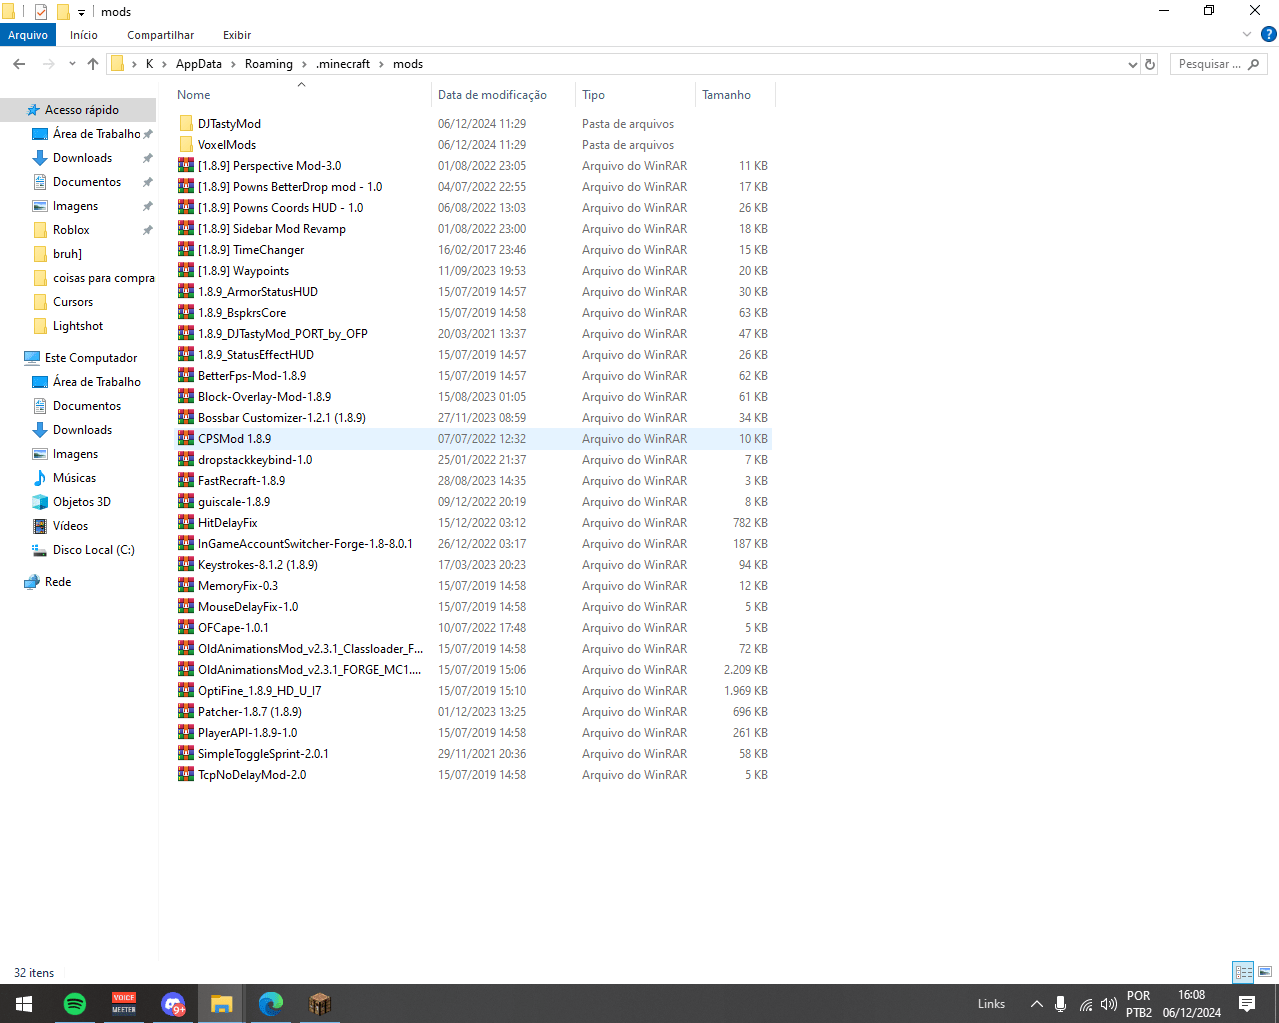Launch Microsoft Edge from taskbar

271,1004
